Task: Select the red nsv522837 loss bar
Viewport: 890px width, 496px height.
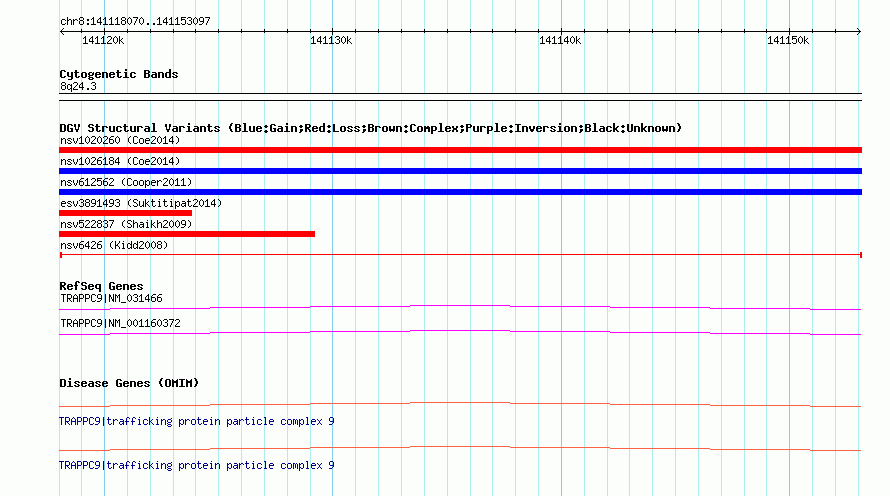Action: coord(187,234)
